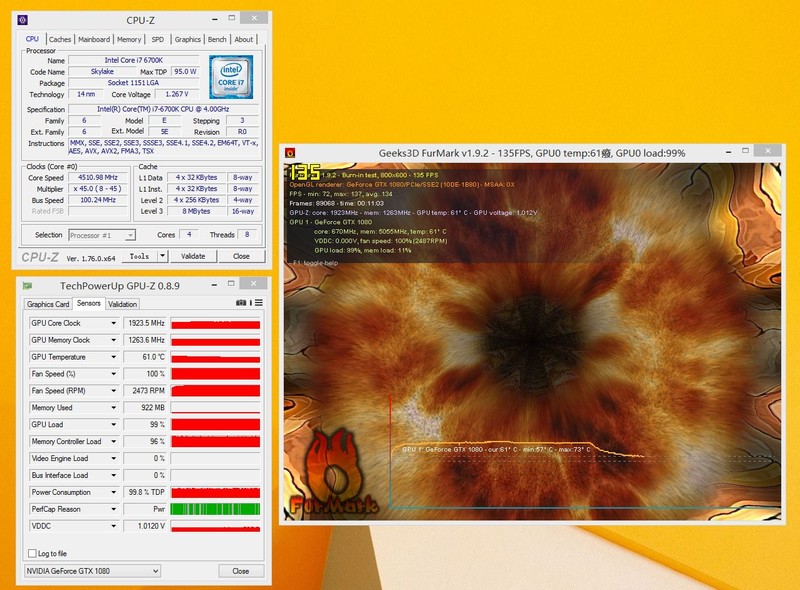Switch to the Caches tab in CPU-Z
The image size is (800, 590).
tap(60, 39)
